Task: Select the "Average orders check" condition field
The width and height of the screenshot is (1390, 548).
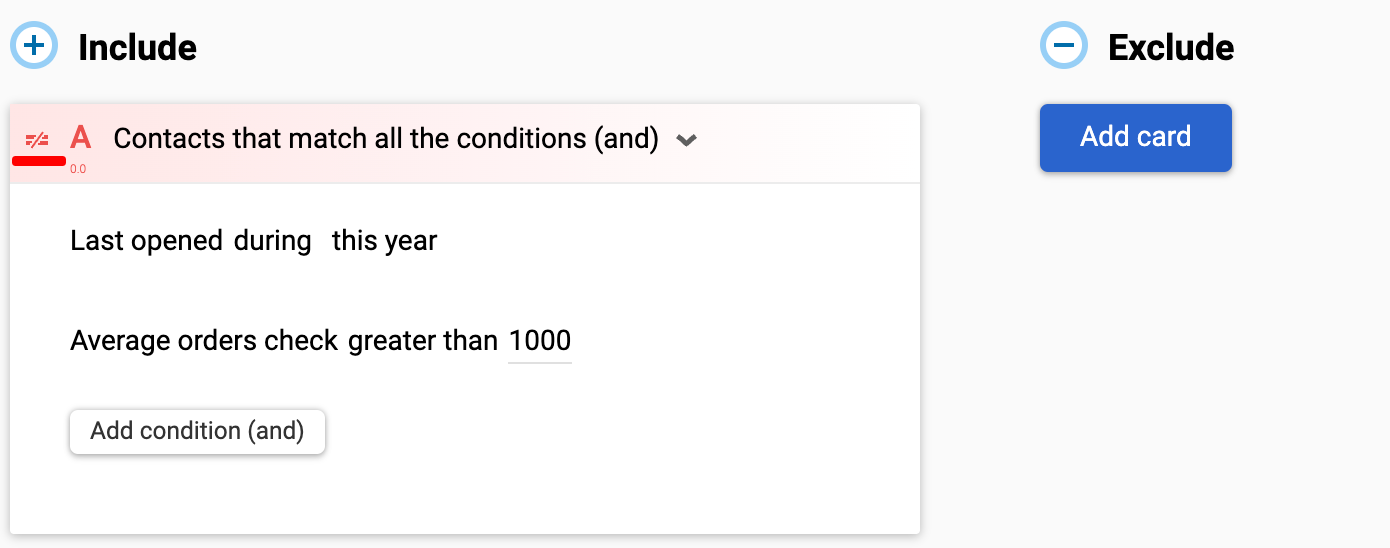Action: click(204, 341)
